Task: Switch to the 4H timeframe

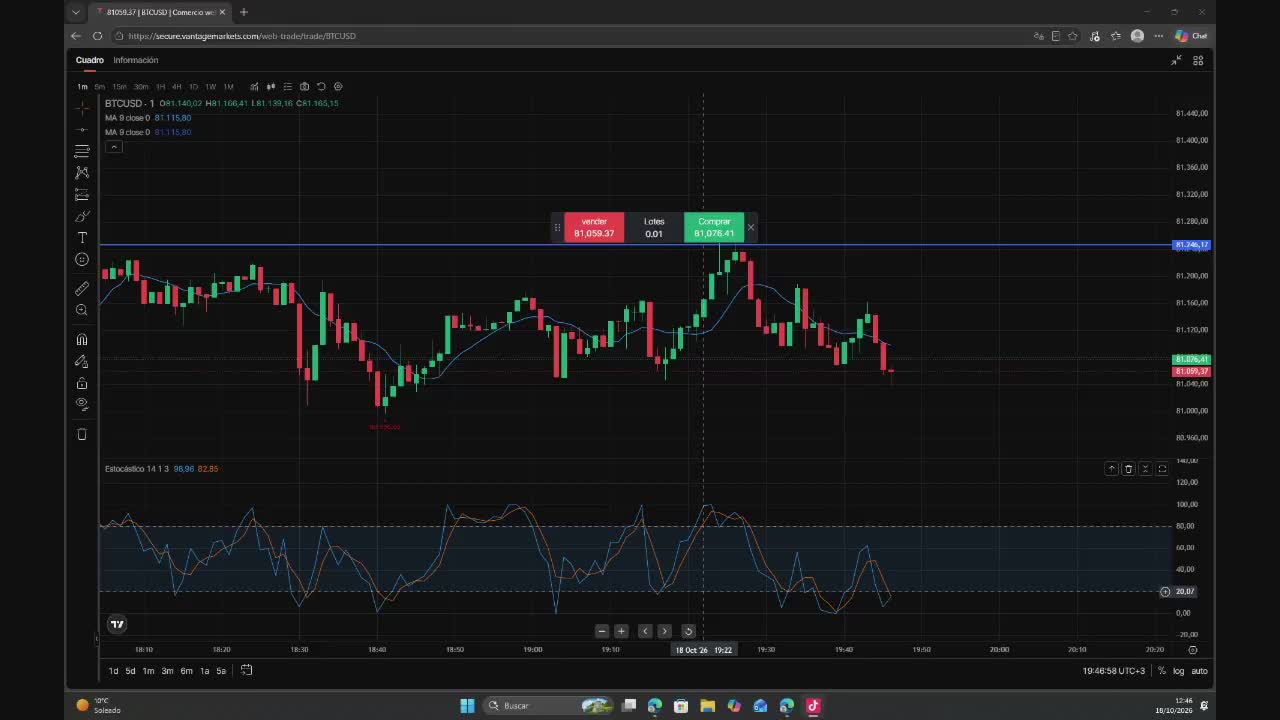Action: [x=177, y=87]
